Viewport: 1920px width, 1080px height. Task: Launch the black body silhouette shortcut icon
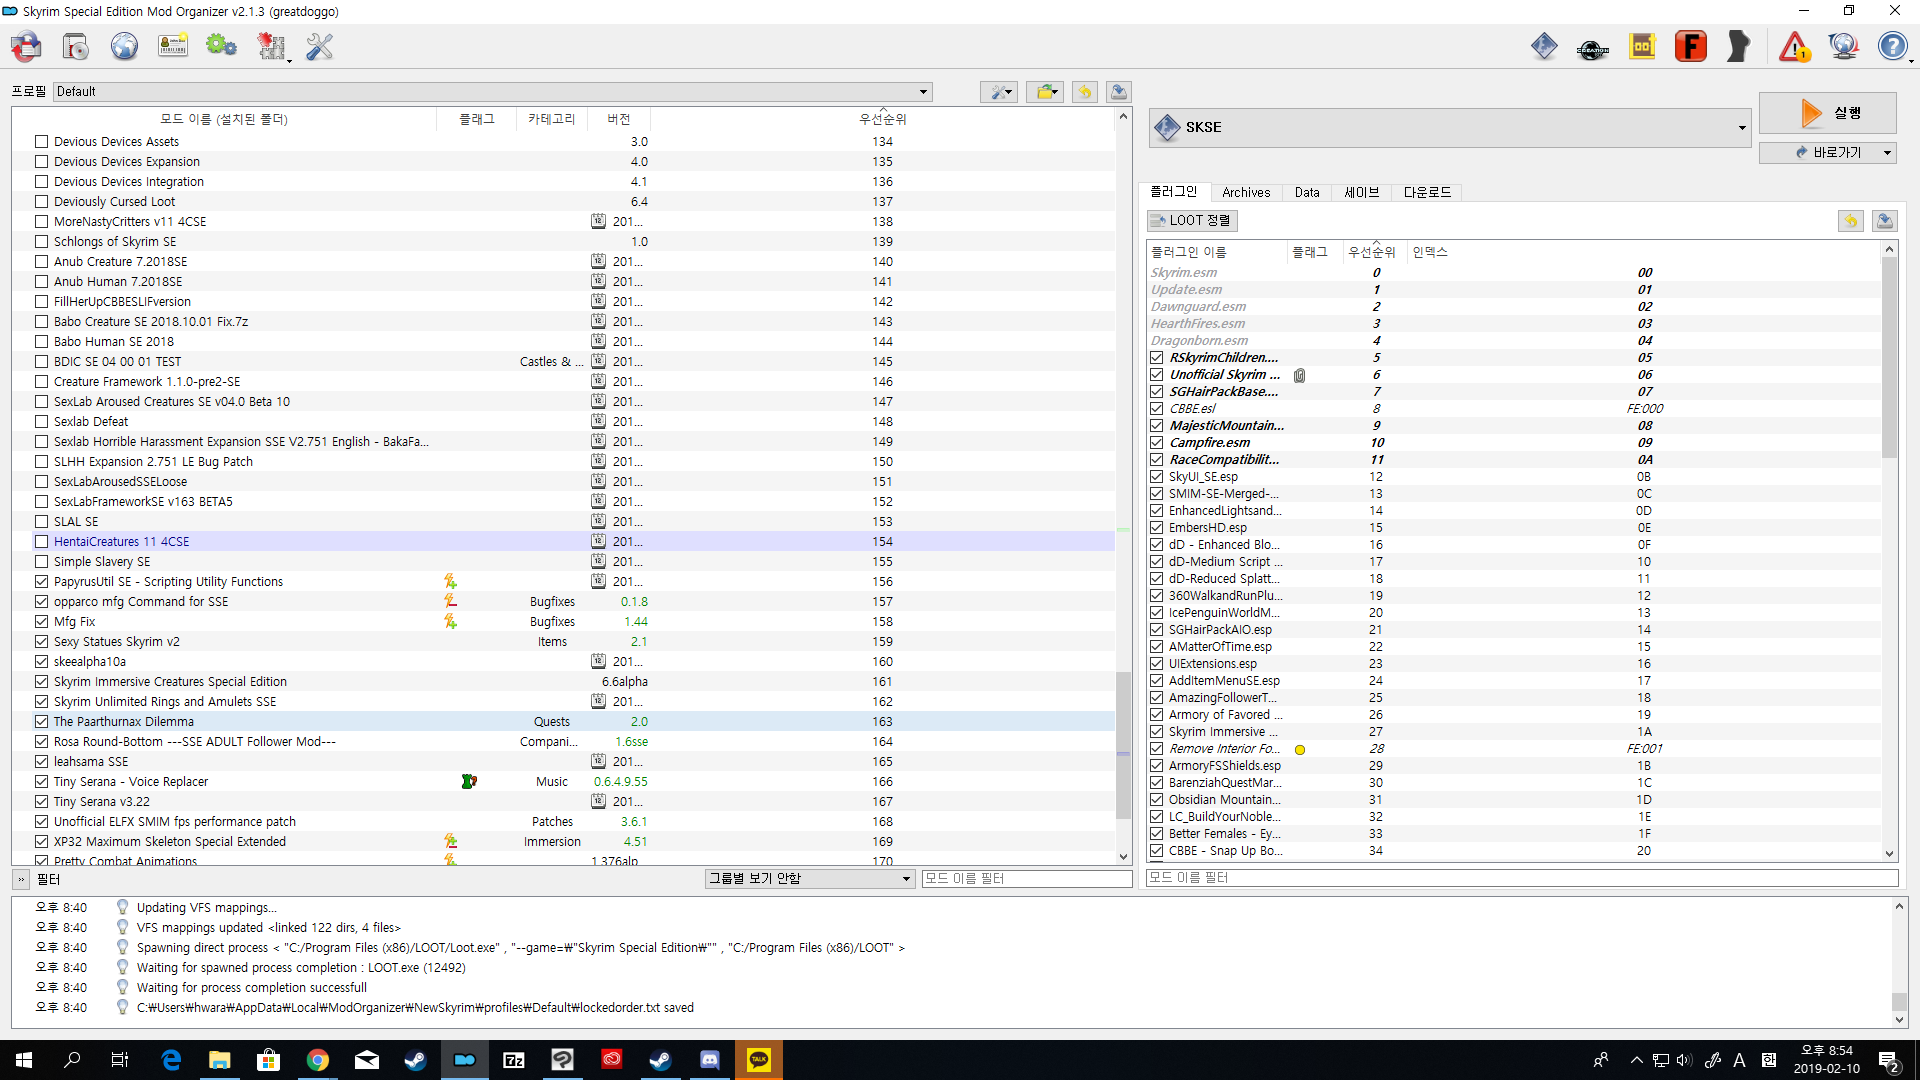pos(1739,46)
